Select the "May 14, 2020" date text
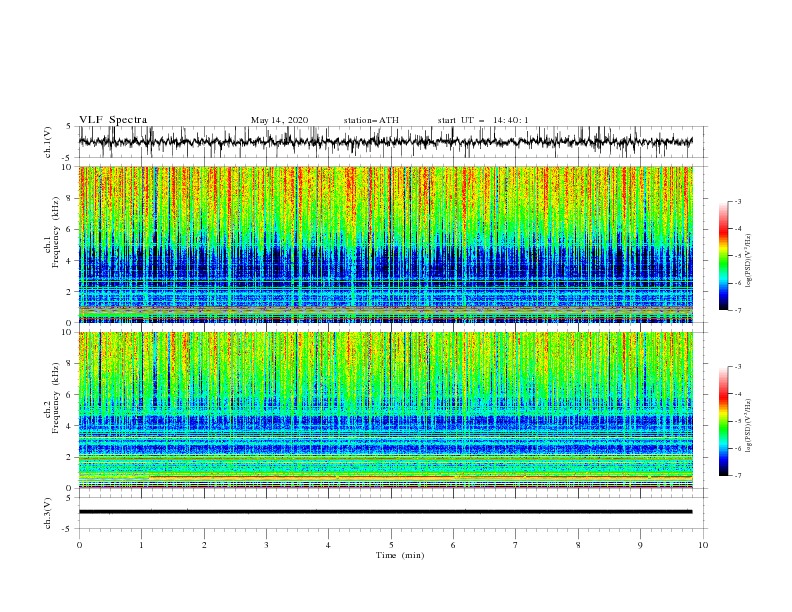This screenshot has height=612, width=792. [x=279, y=120]
